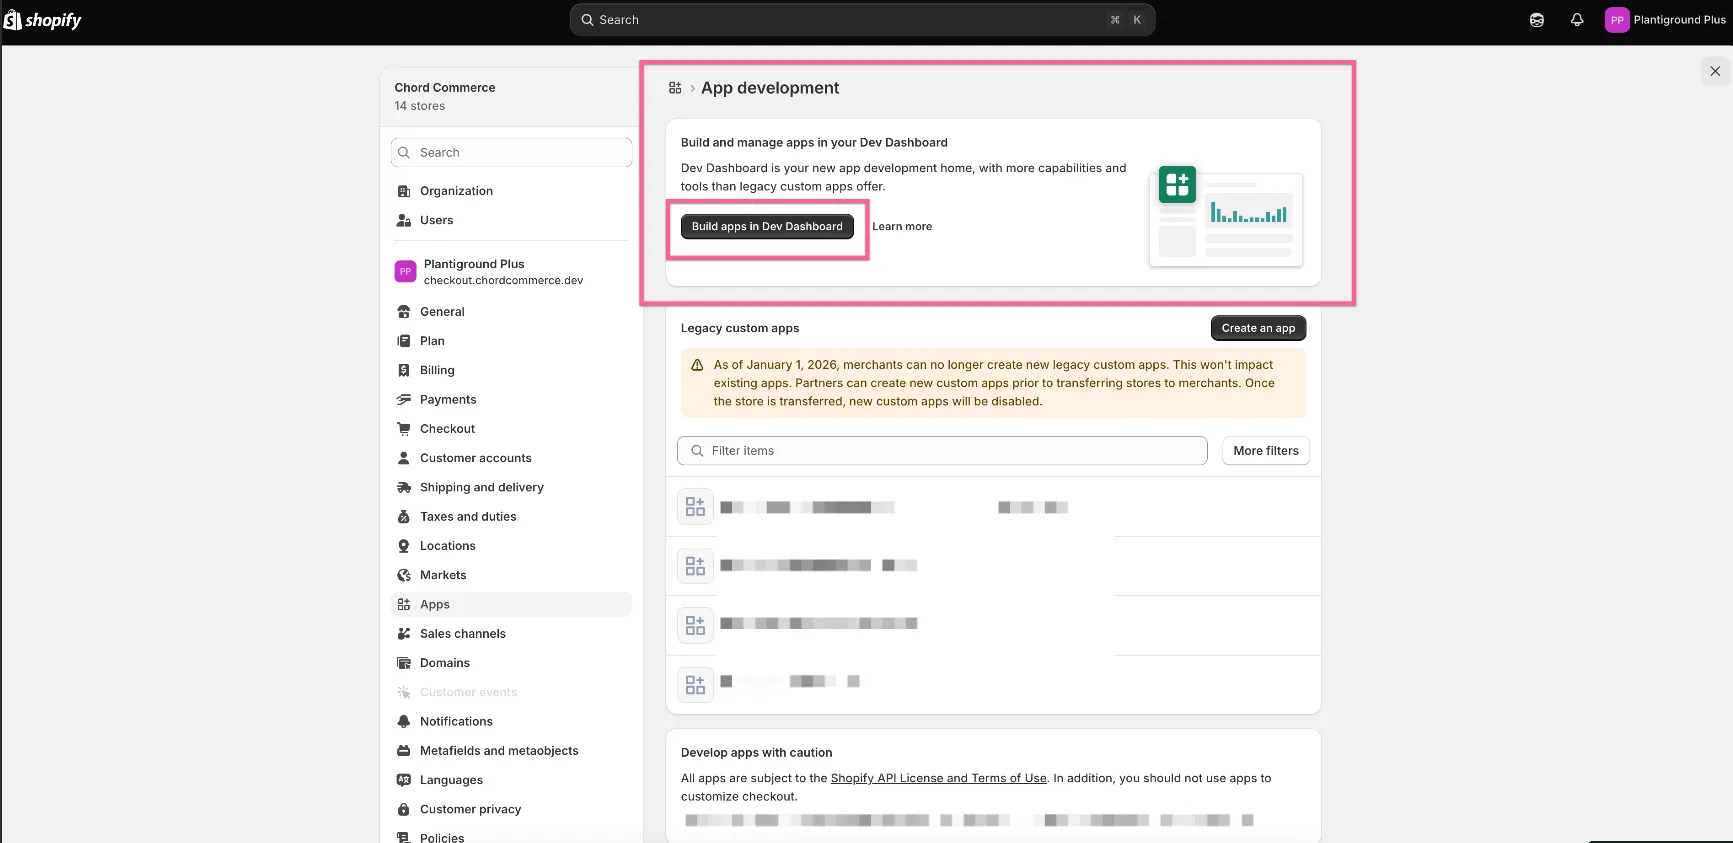Open Sales channels settings
This screenshot has height=843, width=1733.
pyautogui.click(x=511, y=634)
